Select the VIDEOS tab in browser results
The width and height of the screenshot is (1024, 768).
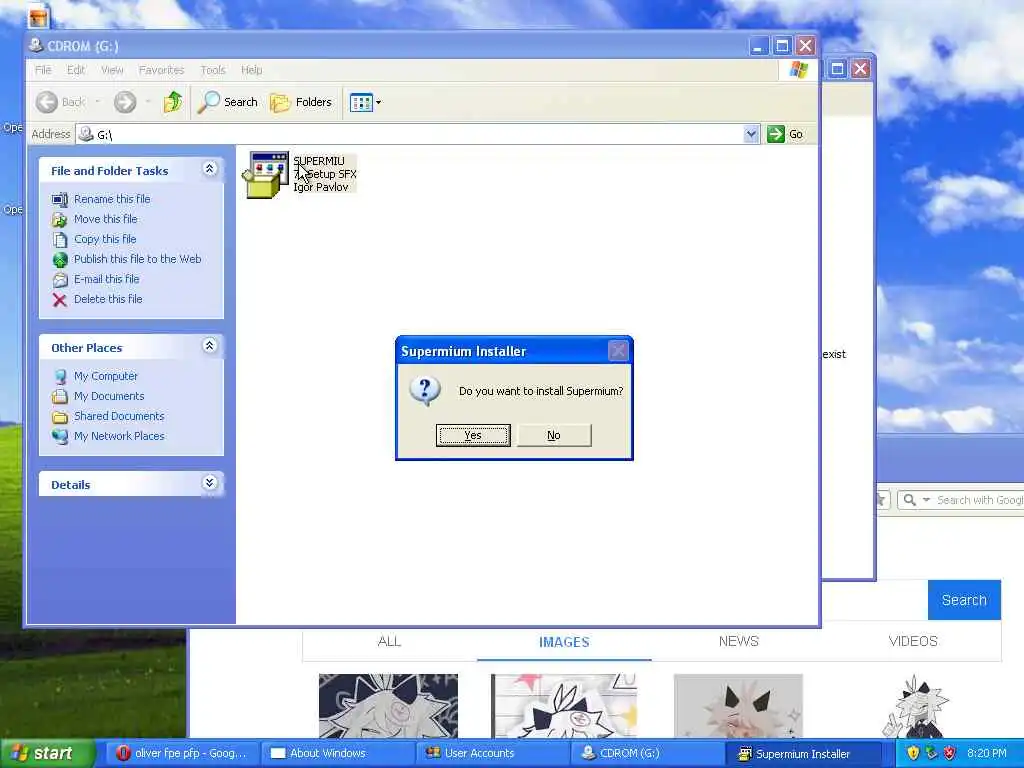[x=913, y=641]
